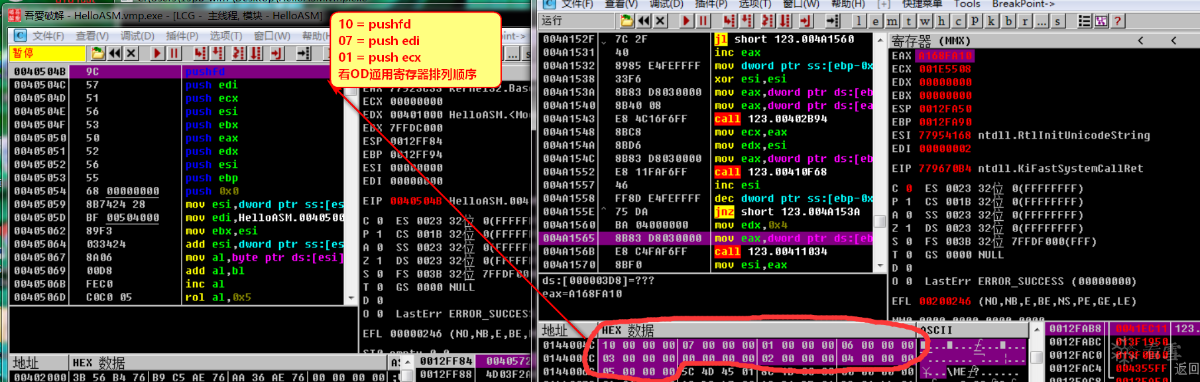Pause execution with red pause icon, right debugger
The height and width of the screenshot is (382, 1200).
(703, 21)
